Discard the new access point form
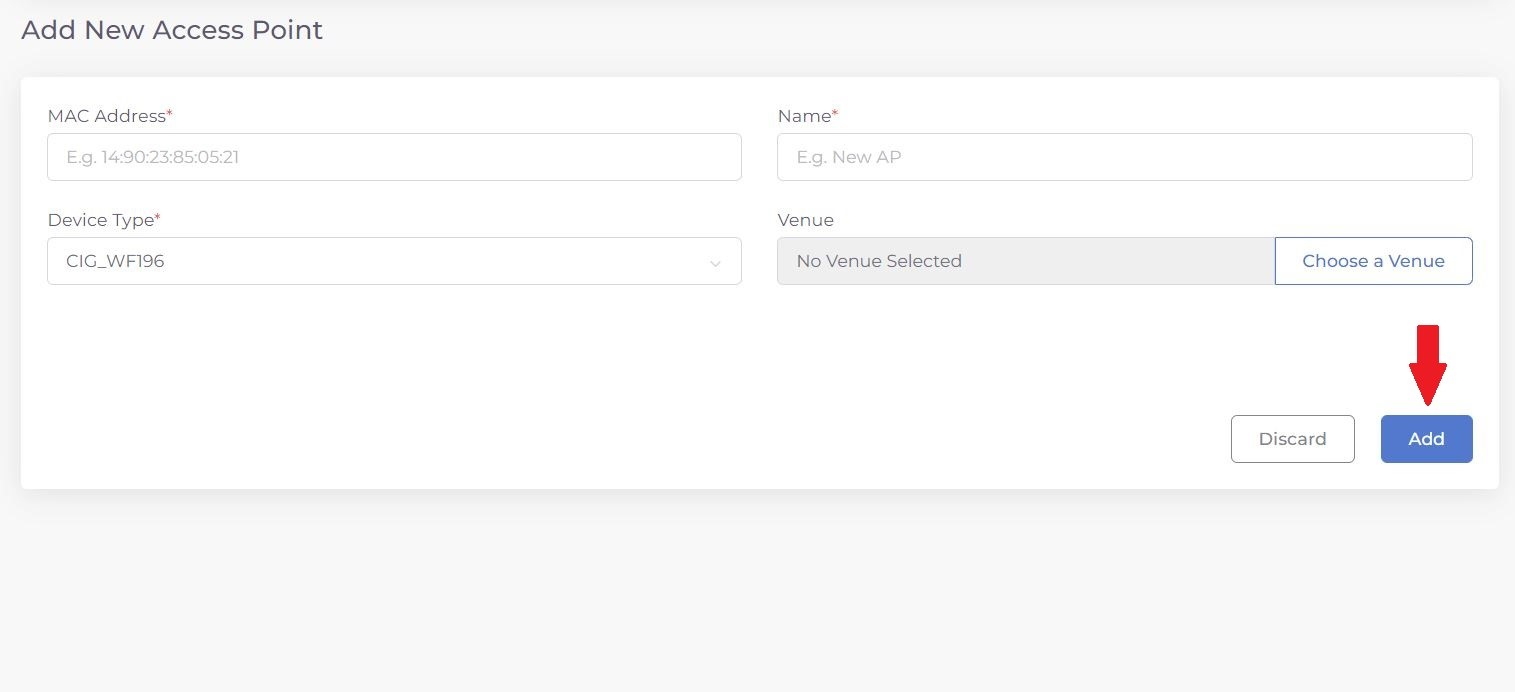Screen dimensions: 1515x692 1292,439
